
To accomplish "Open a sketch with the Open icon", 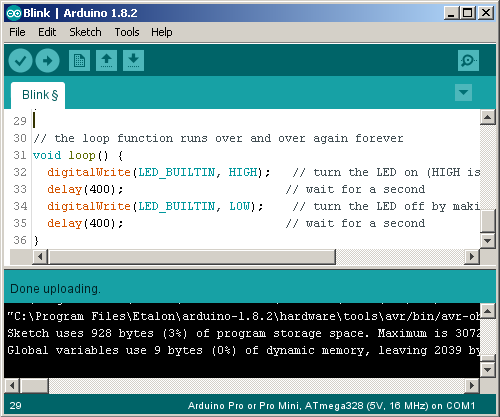I will (106, 61).
